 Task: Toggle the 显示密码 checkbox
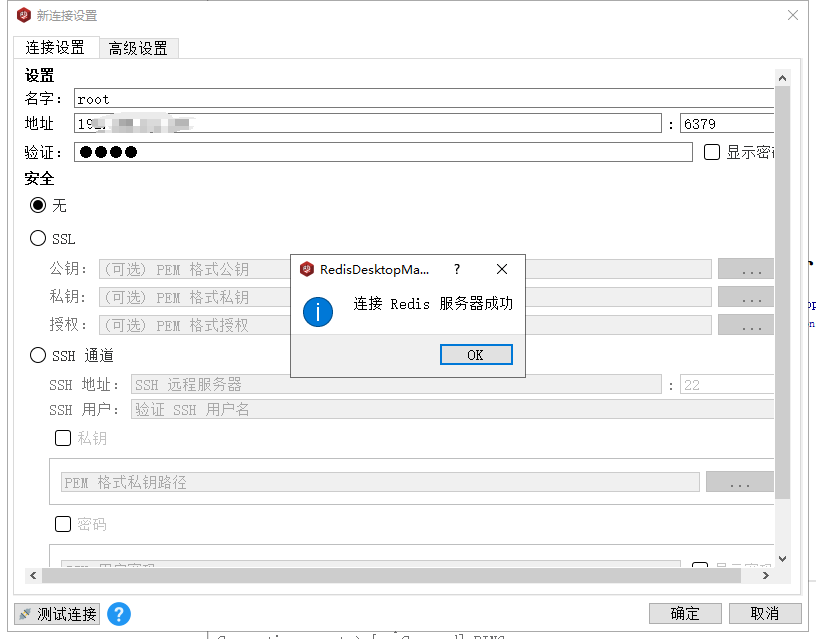click(x=711, y=152)
